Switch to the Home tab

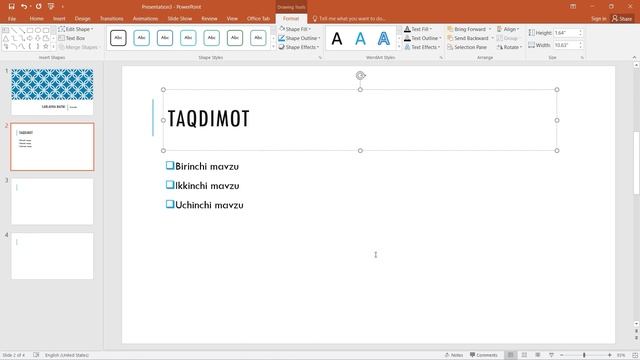36,18
